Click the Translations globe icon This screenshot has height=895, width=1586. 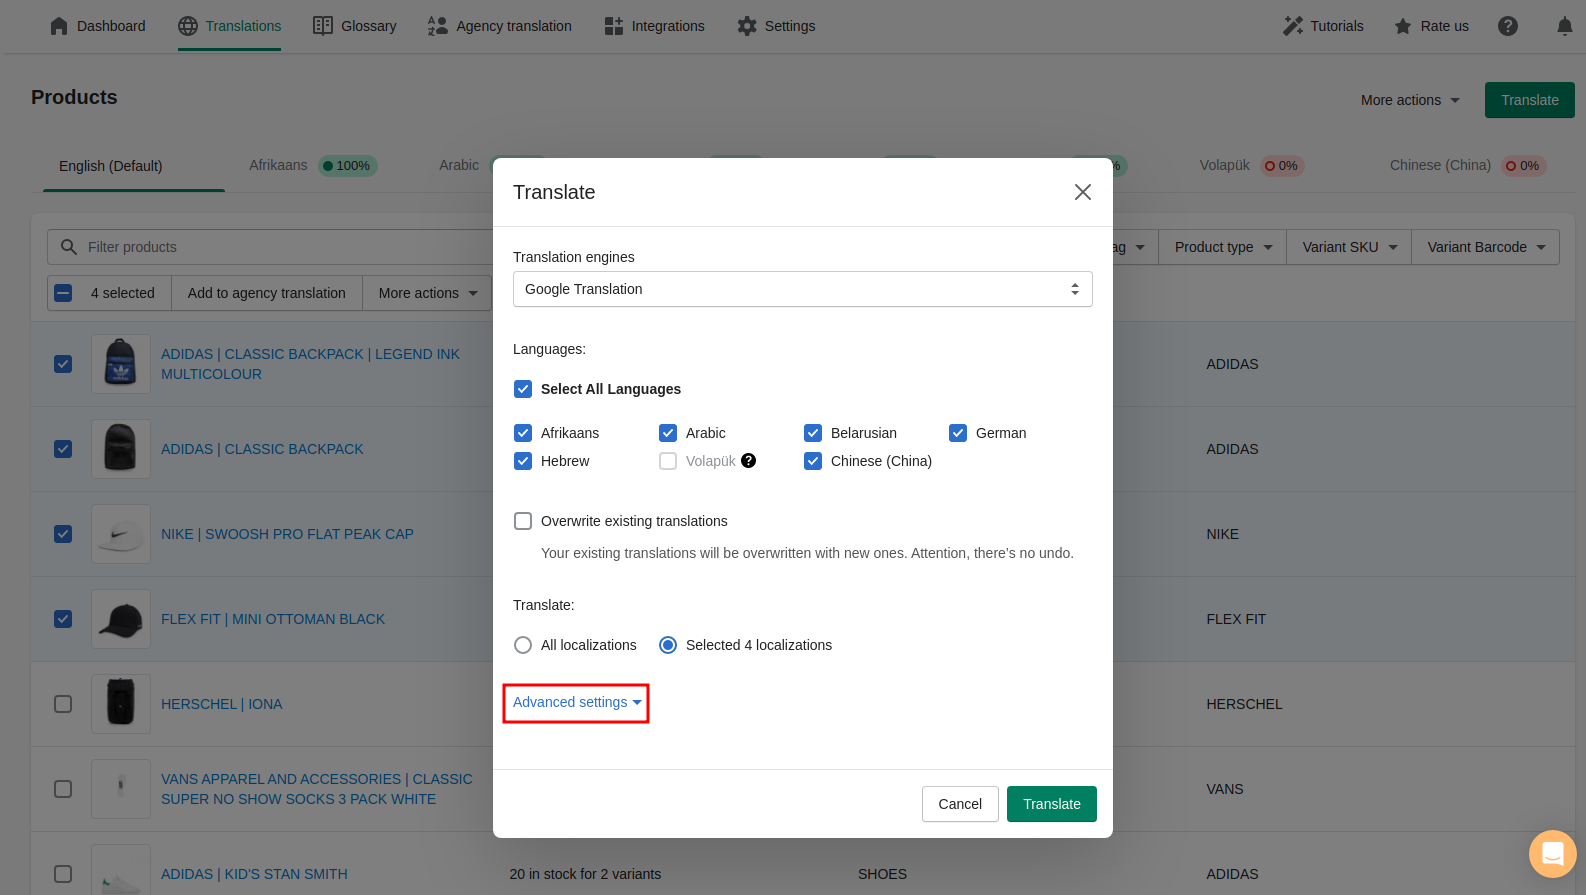point(188,26)
